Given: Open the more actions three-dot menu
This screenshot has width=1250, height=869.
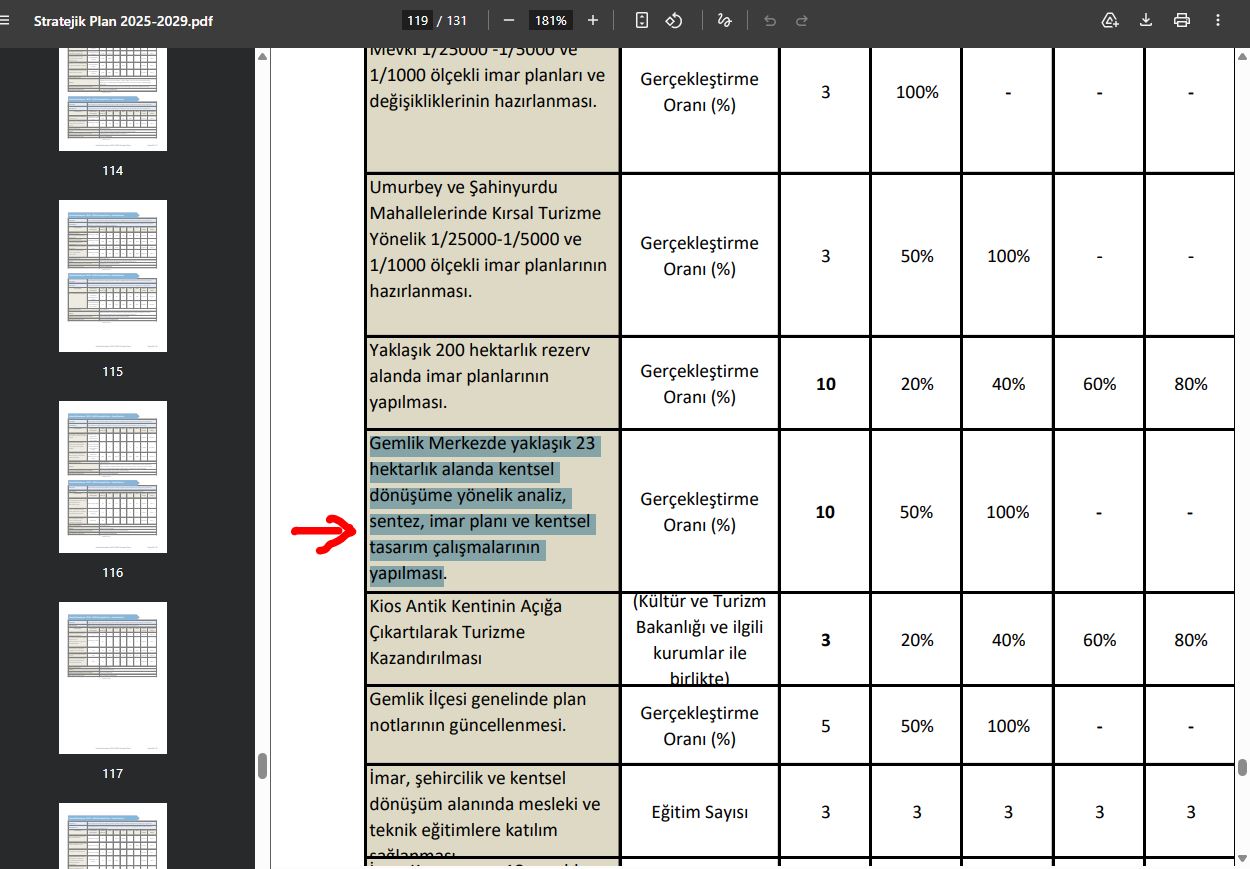Looking at the screenshot, I should 1218,20.
